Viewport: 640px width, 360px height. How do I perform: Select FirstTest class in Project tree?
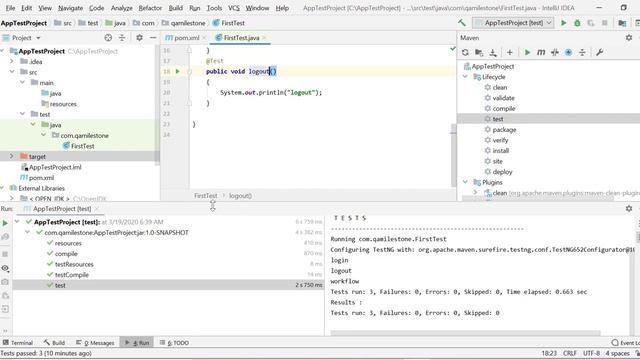coord(82,146)
